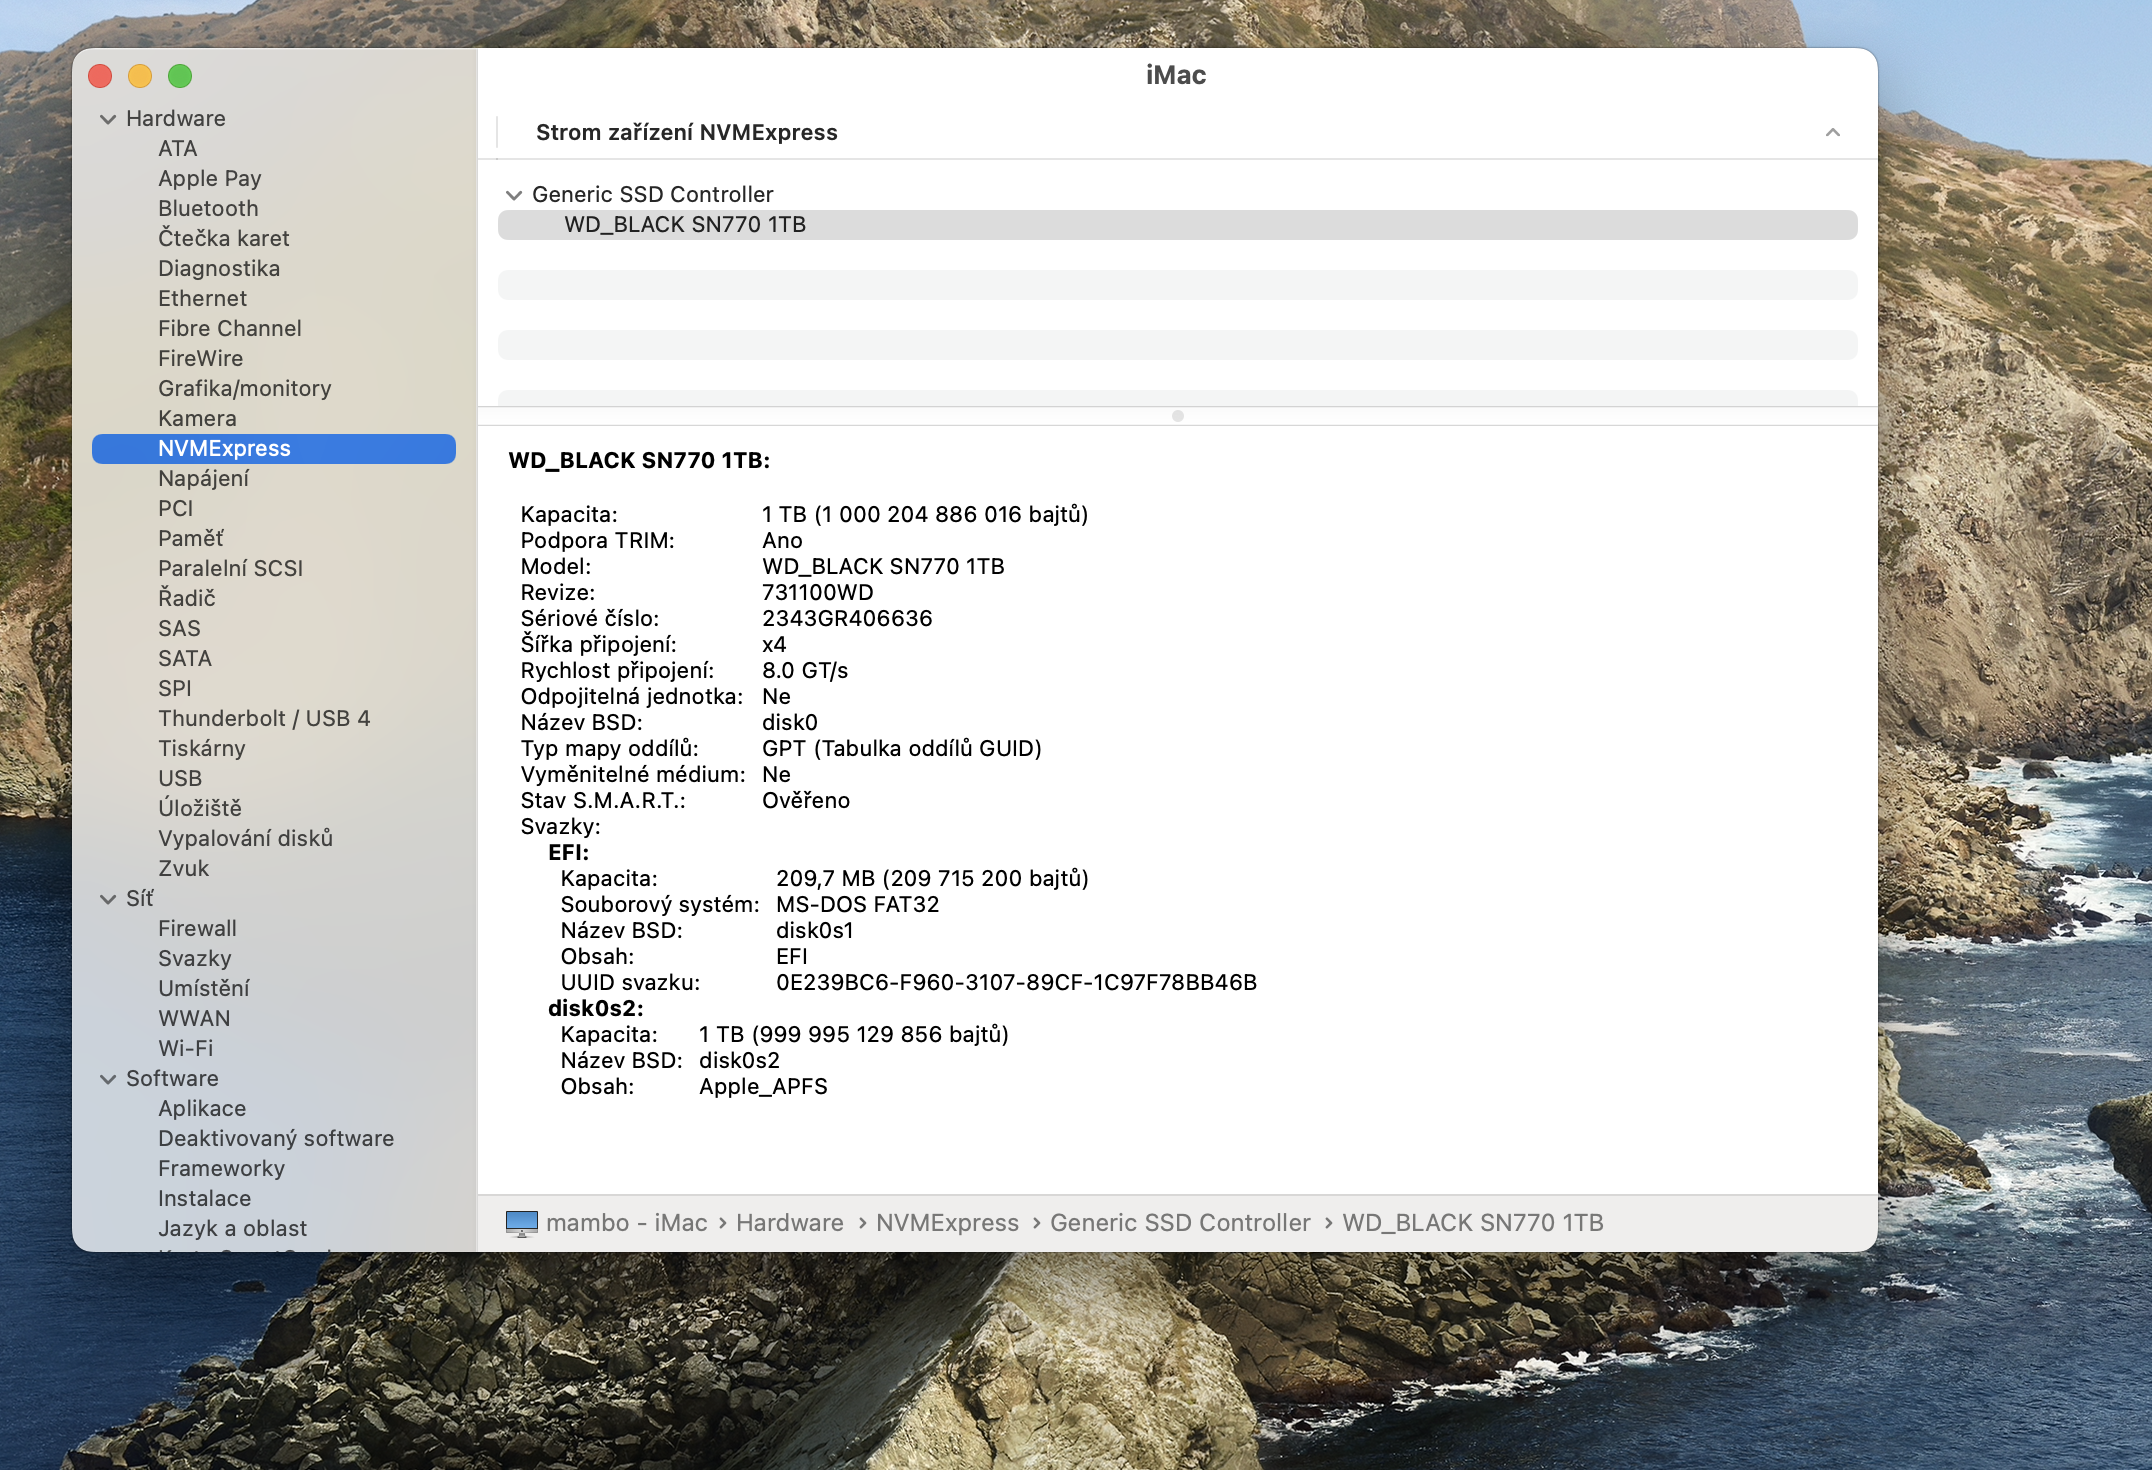This screenshot has height=1470, width=2152.
Task: Select Grafika/monitory sidebar entry
Action: point(244,389)
